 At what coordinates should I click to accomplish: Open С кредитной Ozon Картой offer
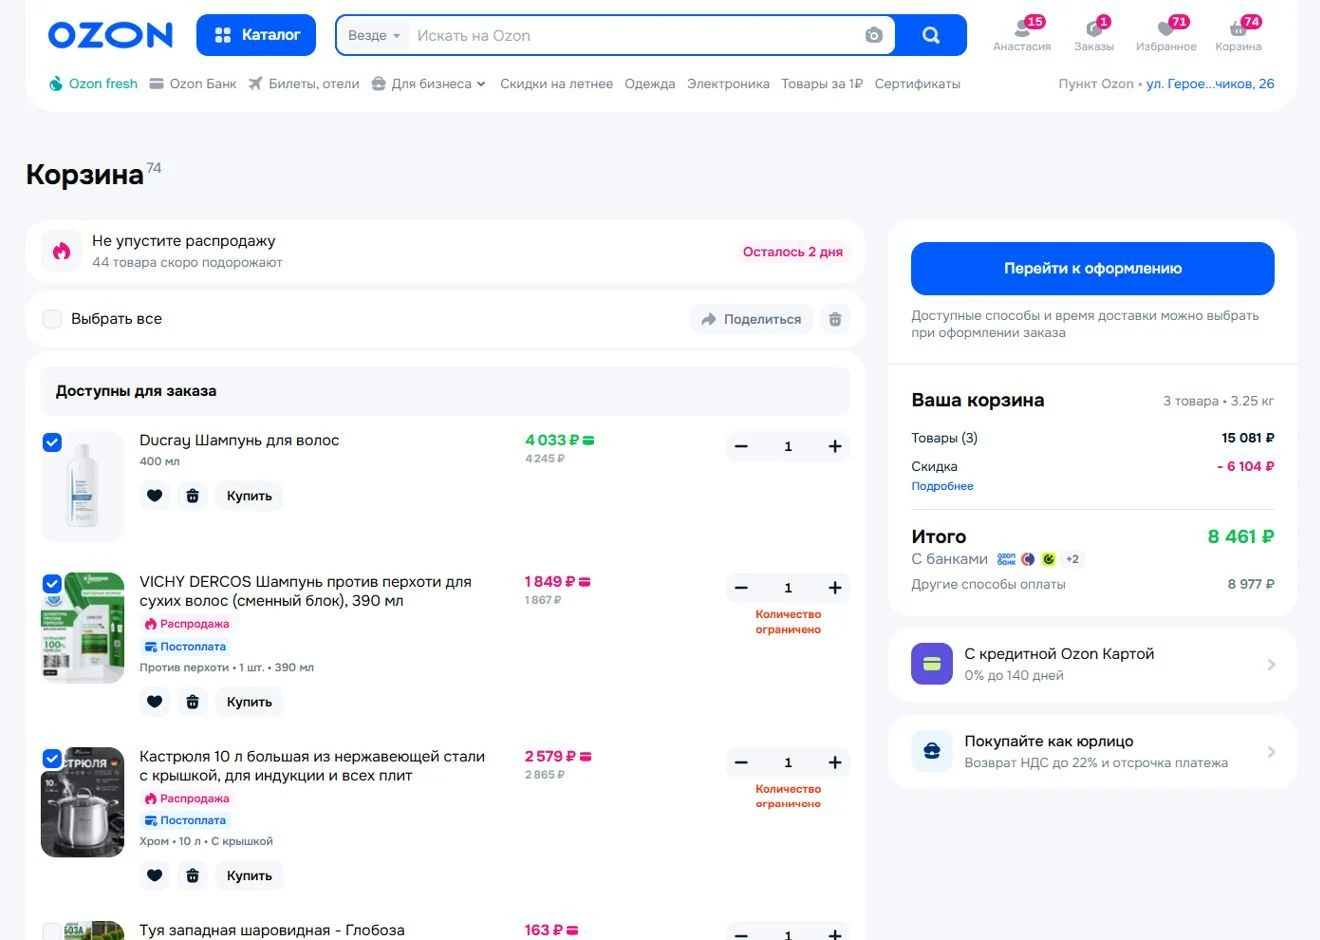tap(1092, 664)
